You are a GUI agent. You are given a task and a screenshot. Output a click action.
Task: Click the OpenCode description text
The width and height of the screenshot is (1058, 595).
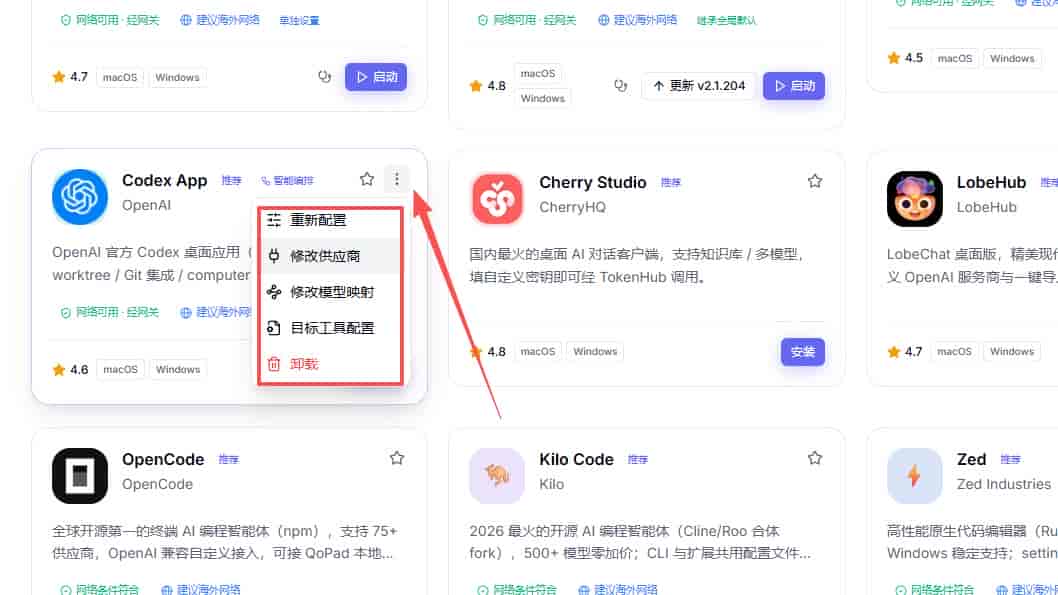click(225, 542)
